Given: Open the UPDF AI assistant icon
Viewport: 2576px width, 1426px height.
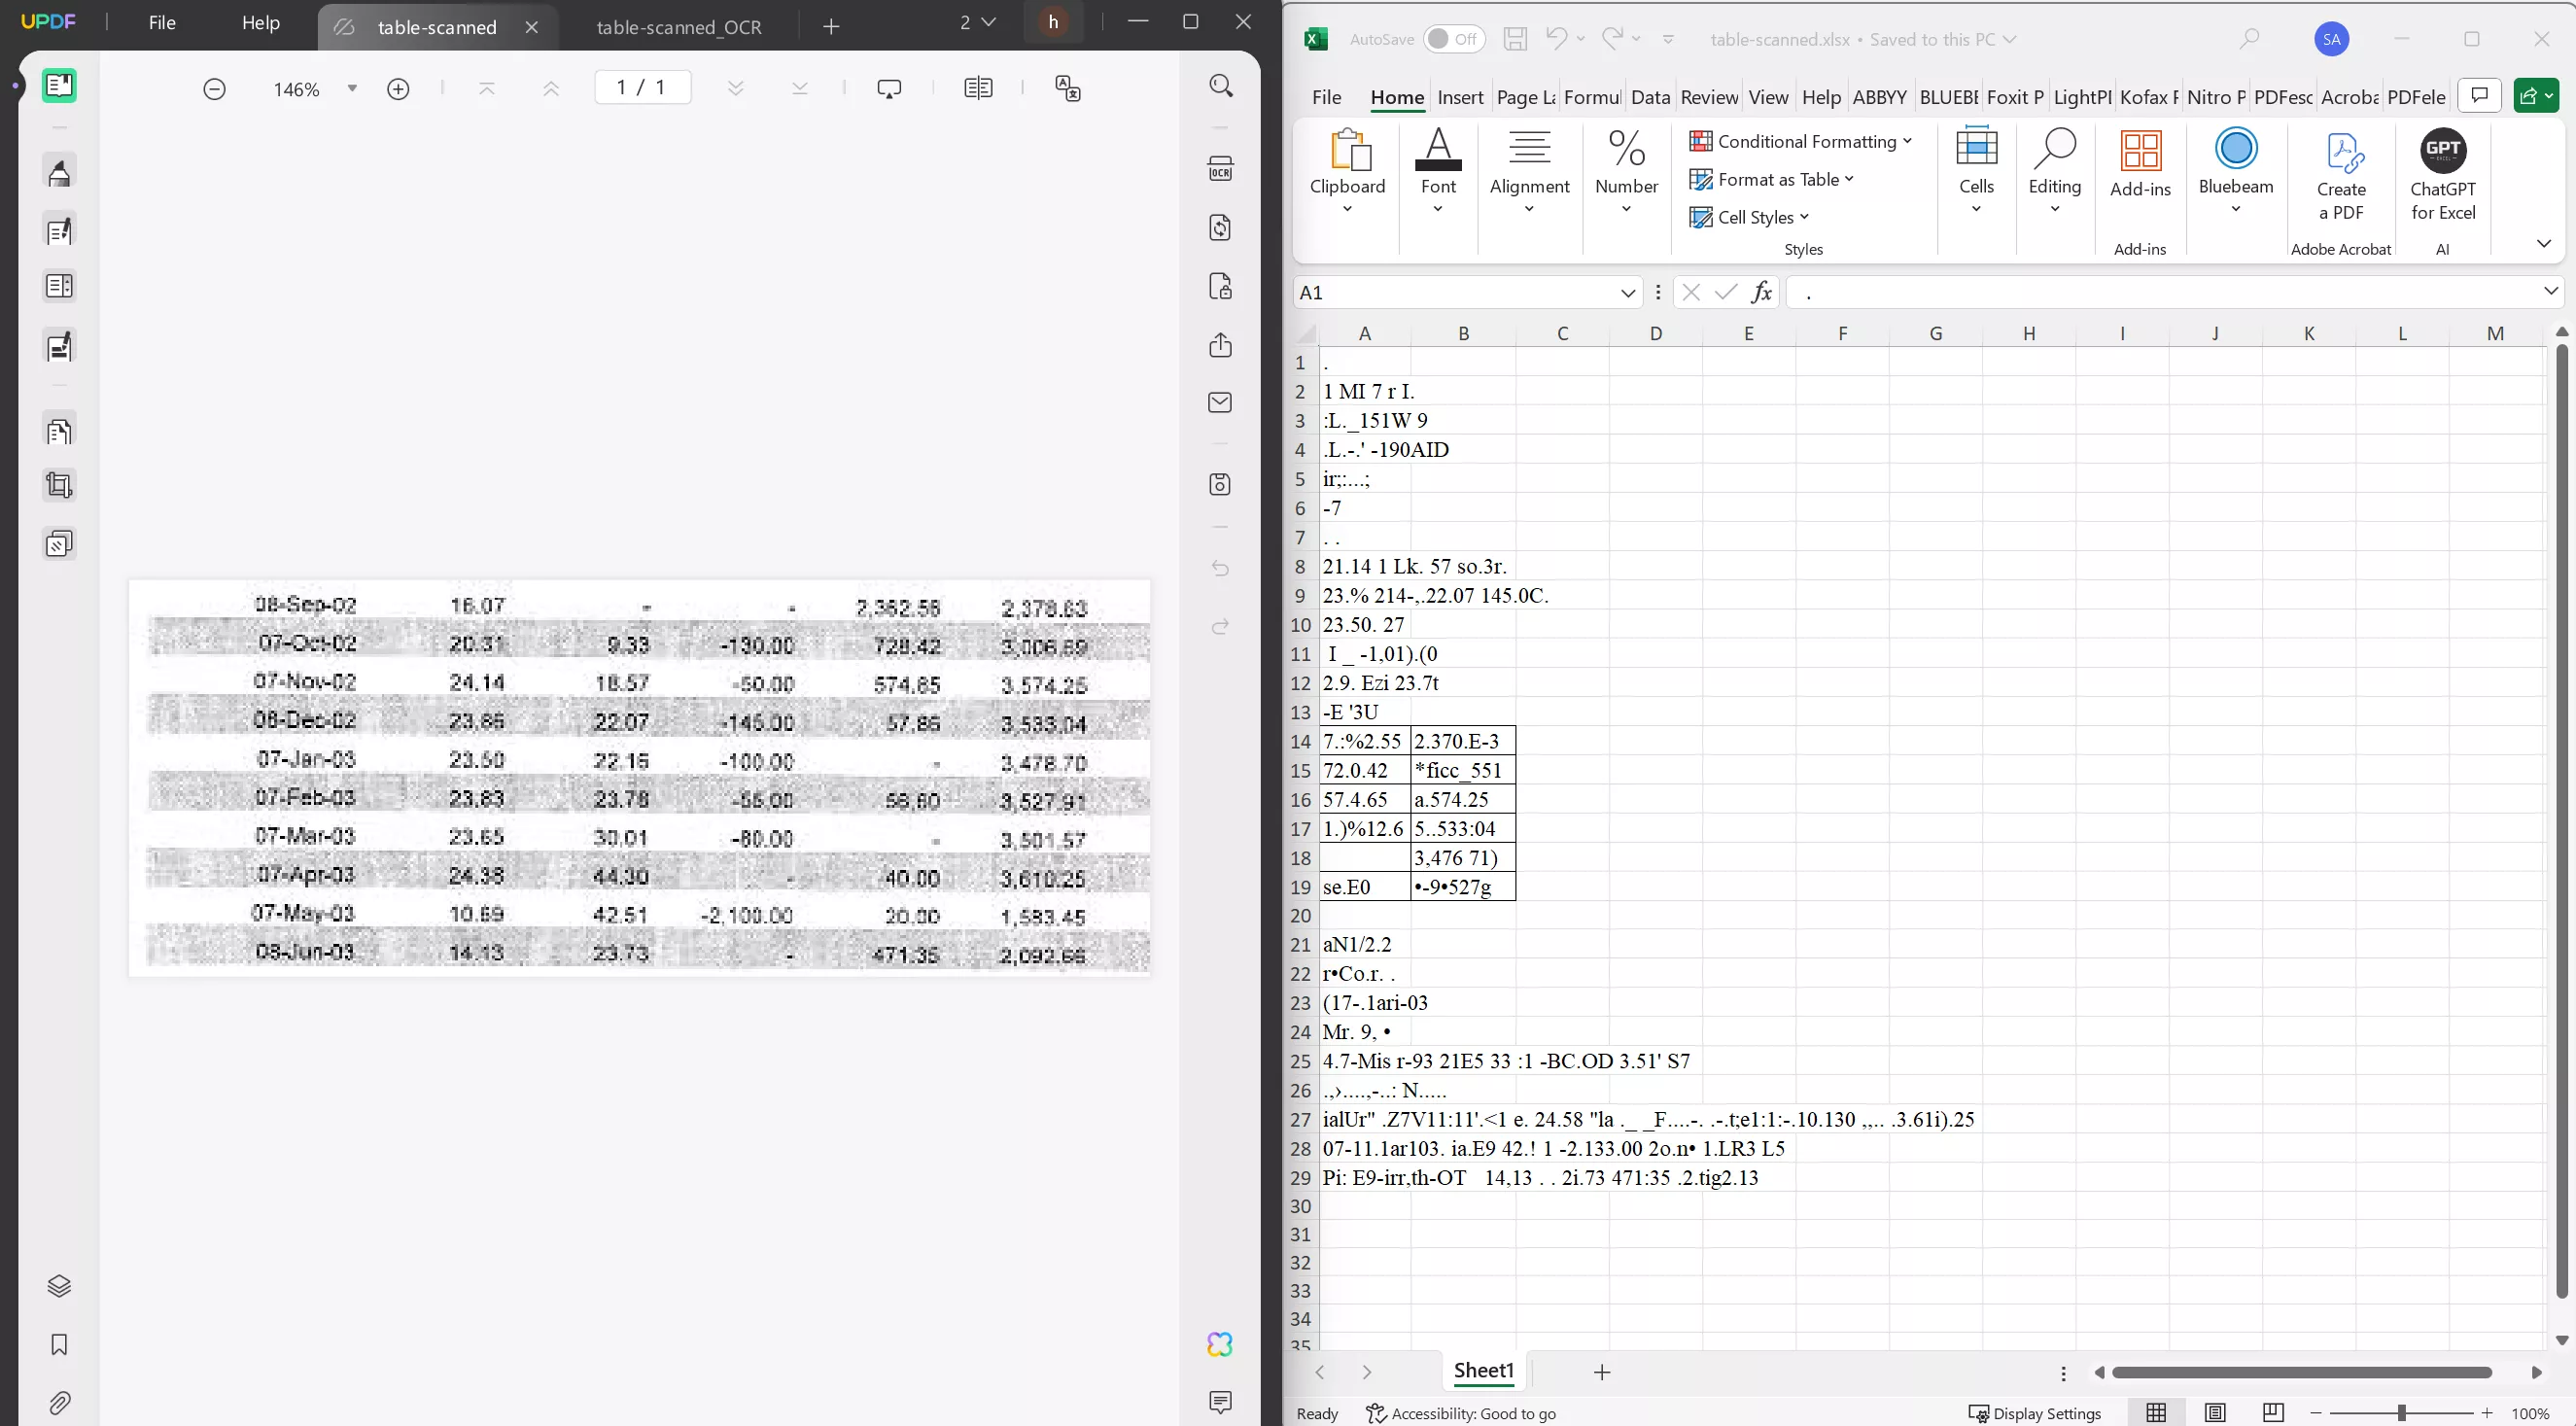Looking at the screenshot, I should [1220, 1344].
